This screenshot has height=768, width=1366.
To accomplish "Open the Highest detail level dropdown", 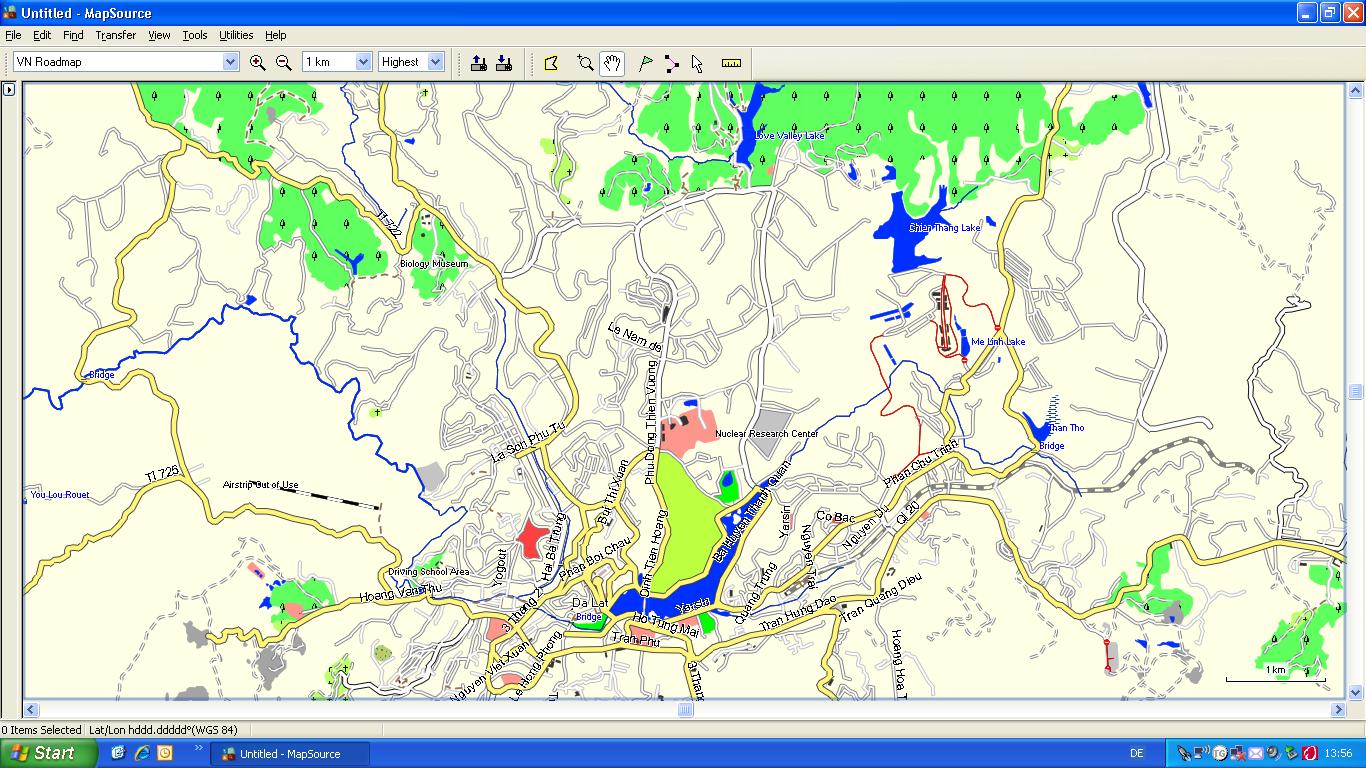I will (435, 62).
